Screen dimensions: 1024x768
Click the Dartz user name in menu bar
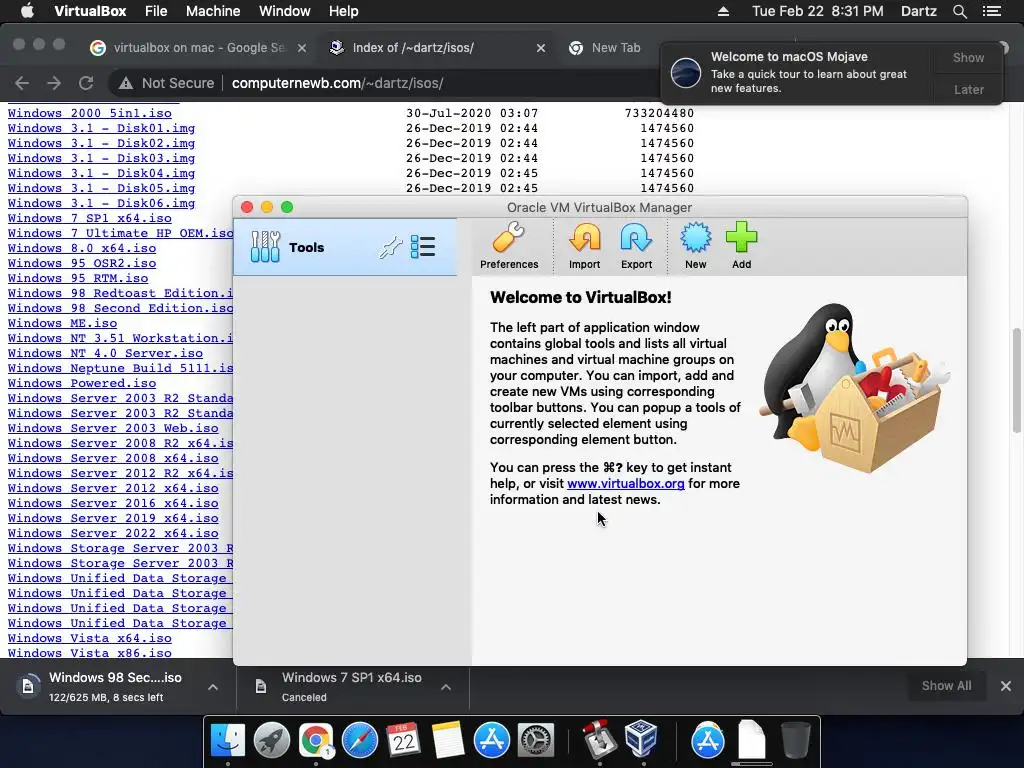pyautogui.click(x=918, y=11)
